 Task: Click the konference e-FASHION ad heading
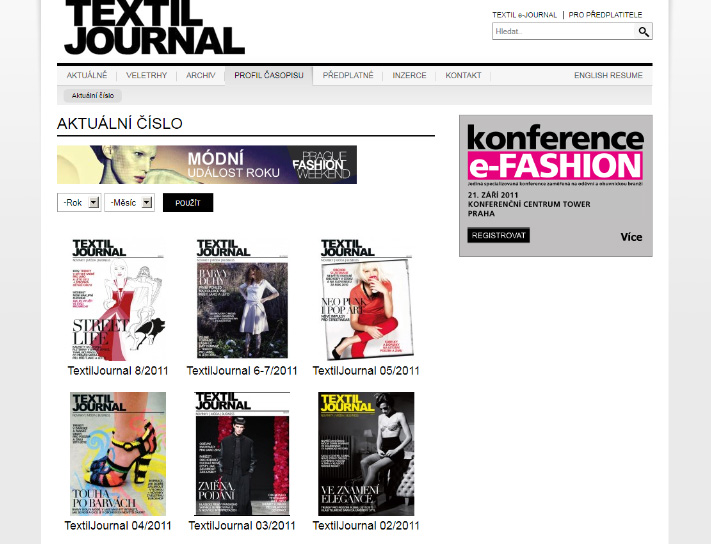coord(555,152)
